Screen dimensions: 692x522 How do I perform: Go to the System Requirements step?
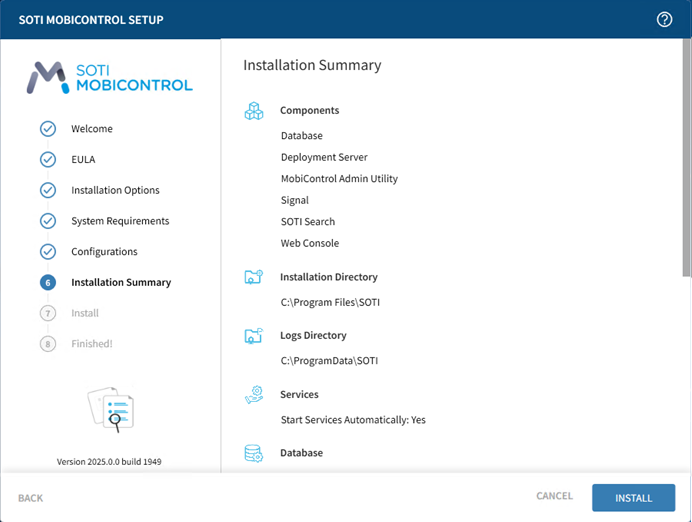pyautogui.click(x=120, y=221)
